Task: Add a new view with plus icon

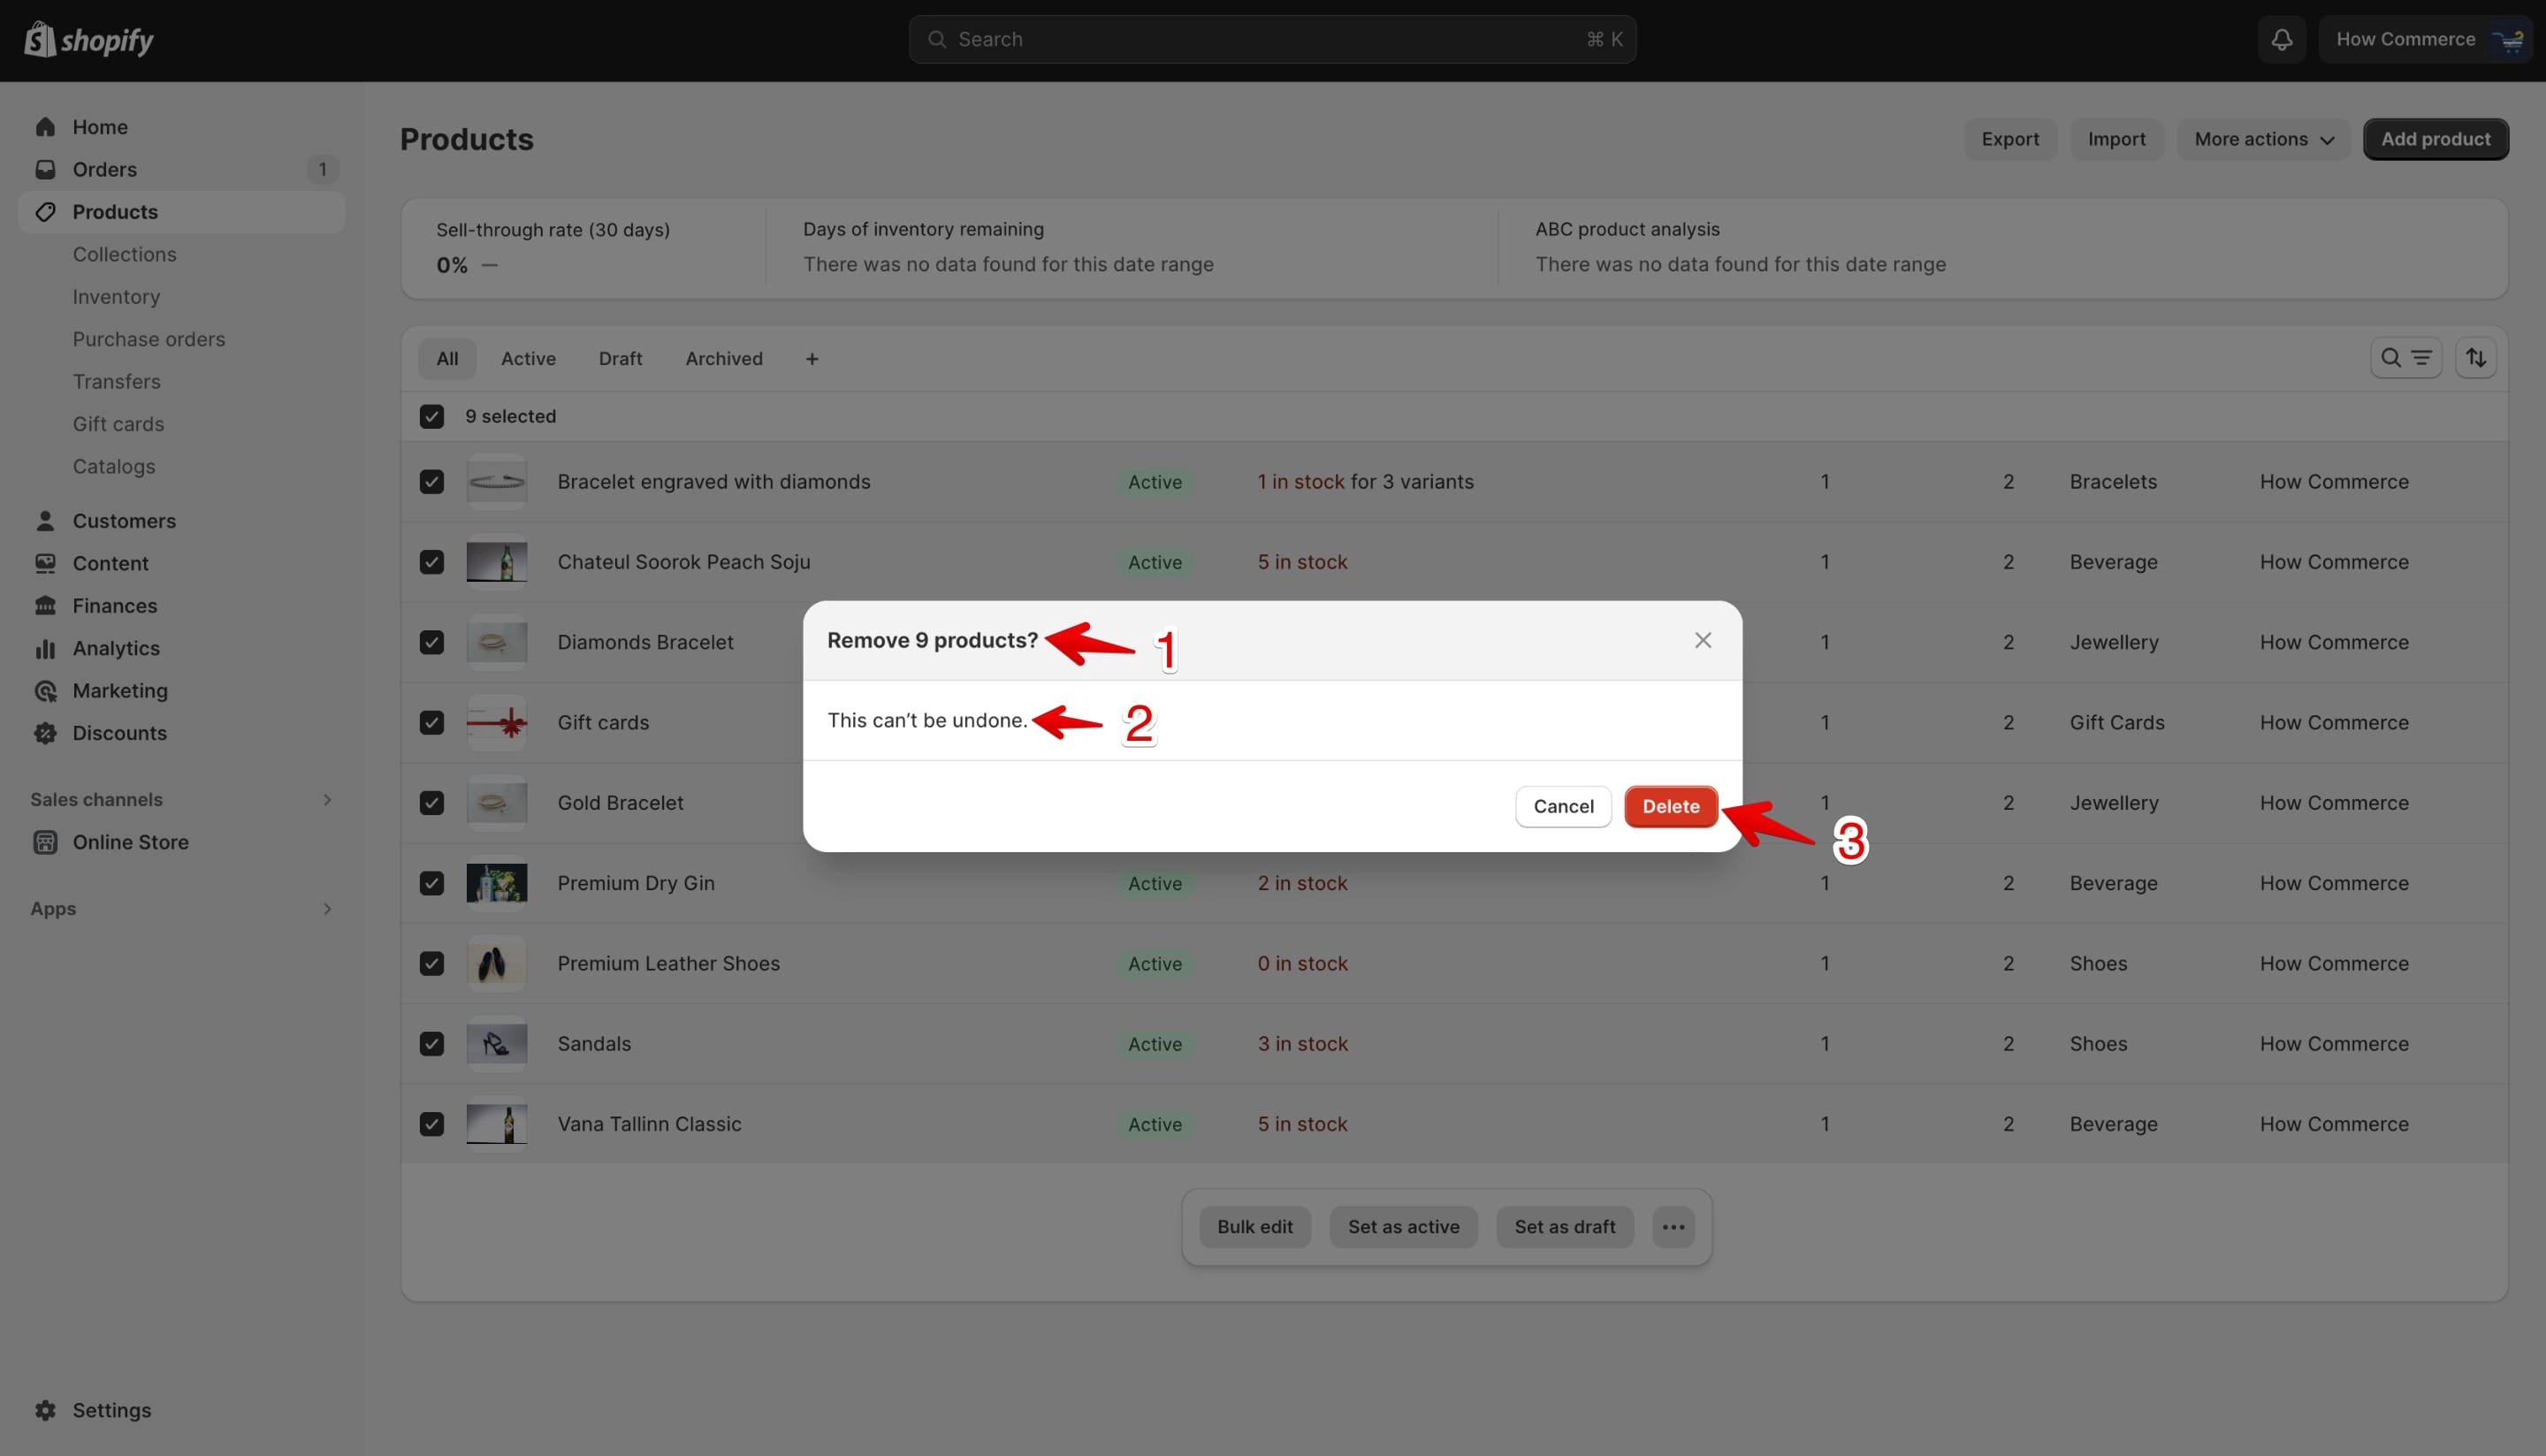Action: coord(811,359)
